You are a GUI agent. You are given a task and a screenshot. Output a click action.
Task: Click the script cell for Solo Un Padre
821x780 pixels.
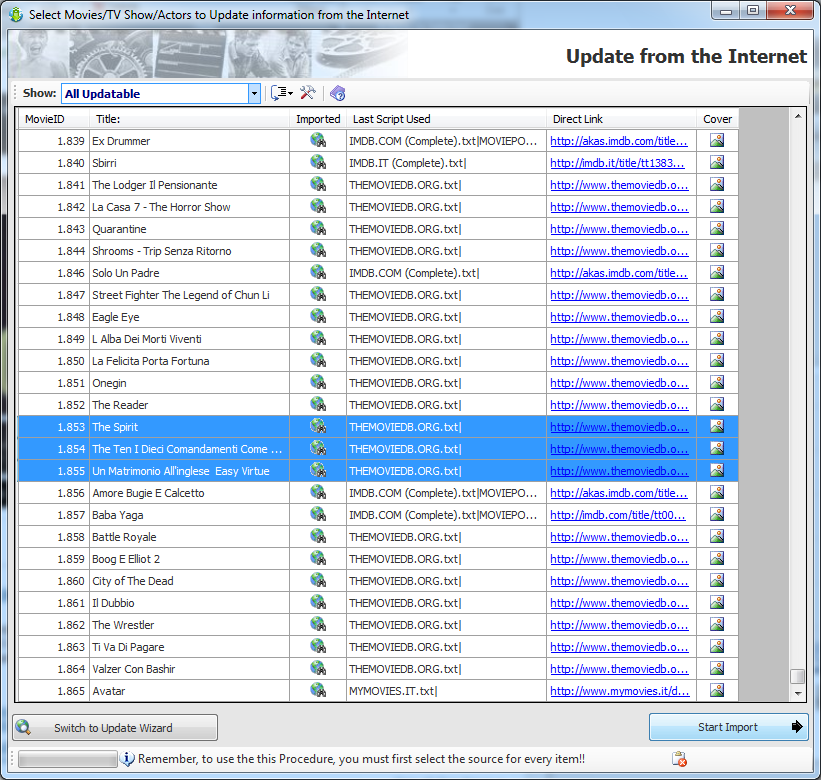click(x=446, y=273)
